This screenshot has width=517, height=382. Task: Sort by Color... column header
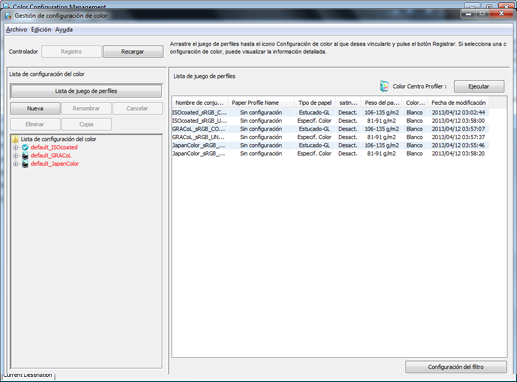click(415, 103)
